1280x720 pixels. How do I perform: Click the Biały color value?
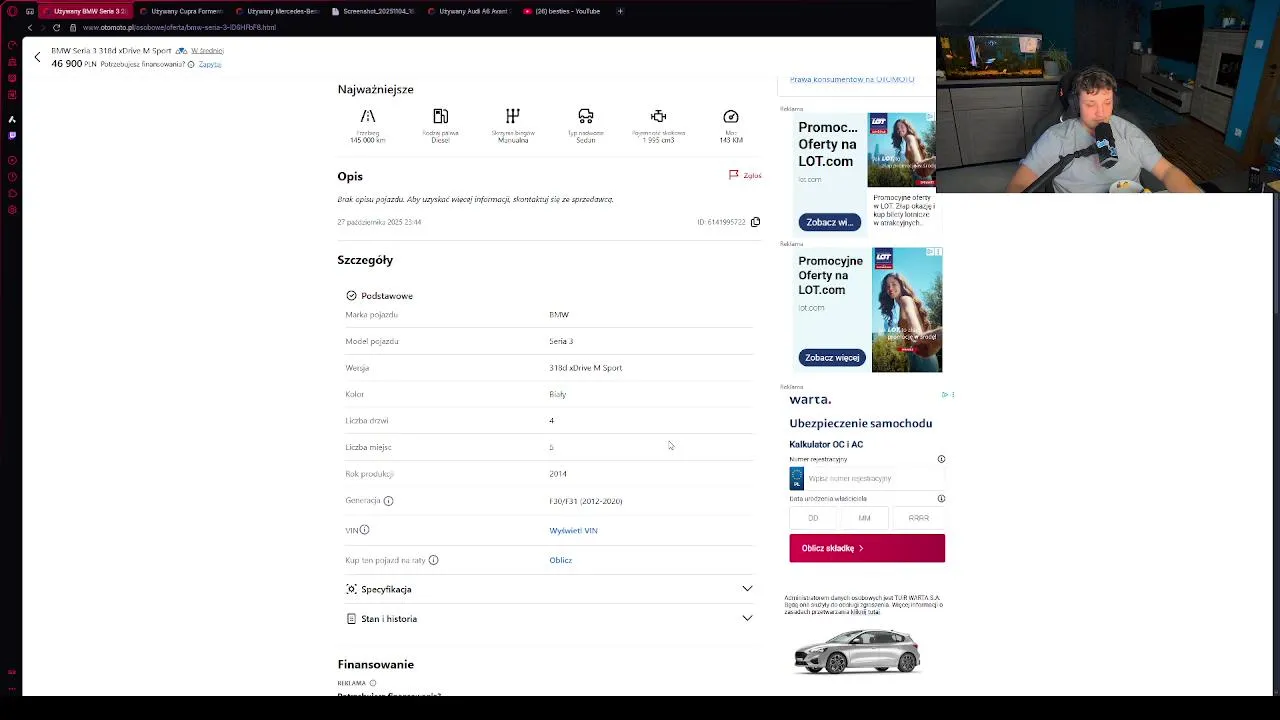coord(558,394)
